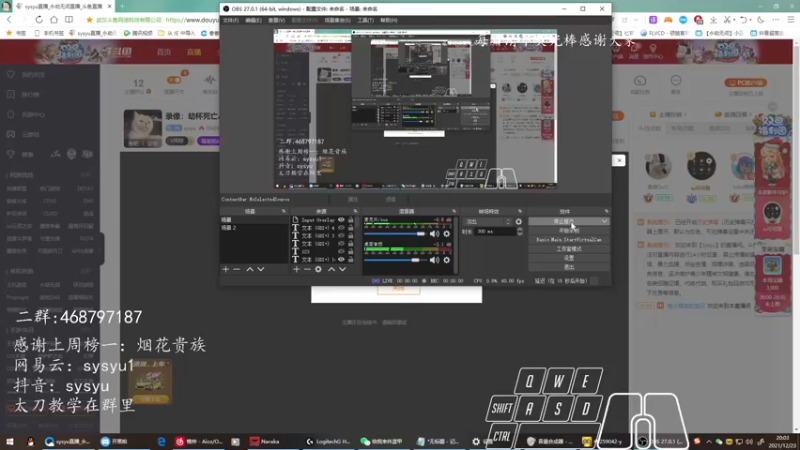Remove selected source with minus icon
The image size is (800, 450).
pyautogui.click(x=307, y=269)
